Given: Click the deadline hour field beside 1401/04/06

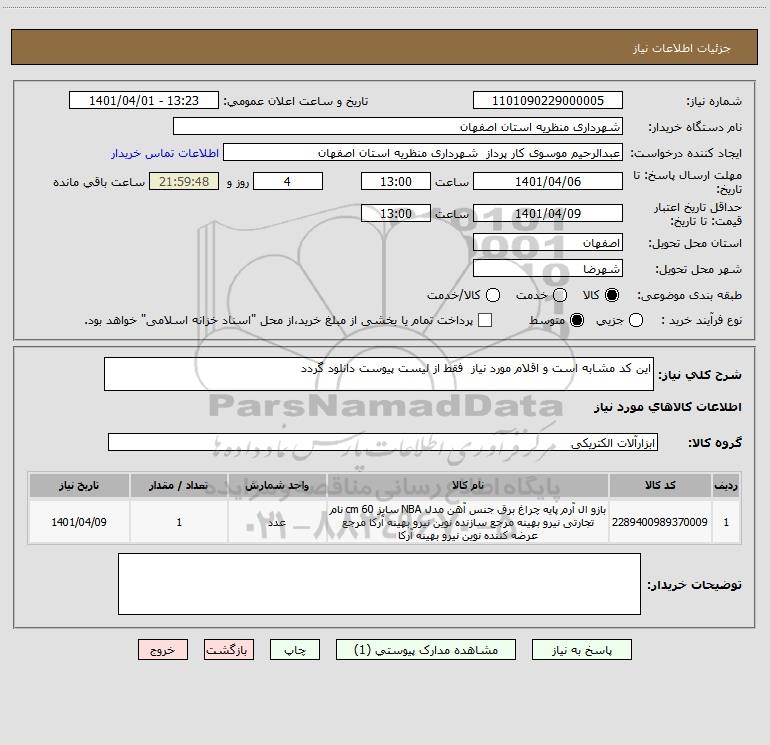Looking at the screenshot, I should click(x=396, y=181).
